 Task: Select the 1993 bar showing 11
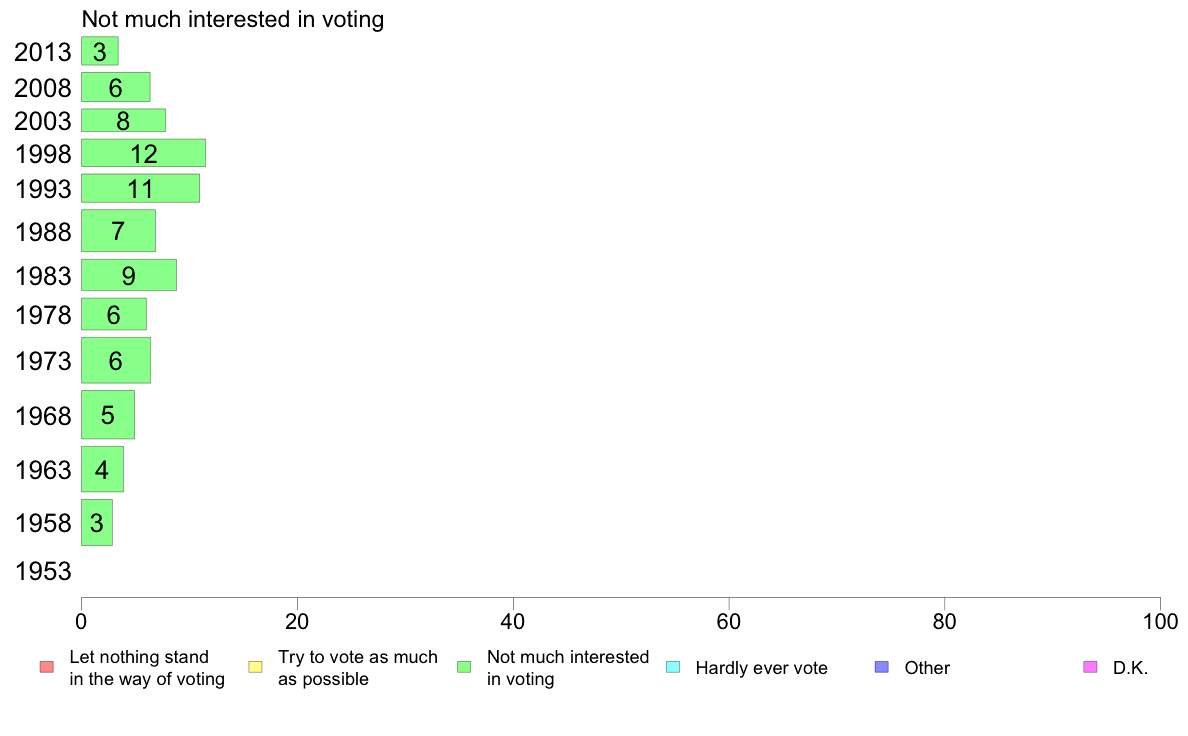click(140, 188)
